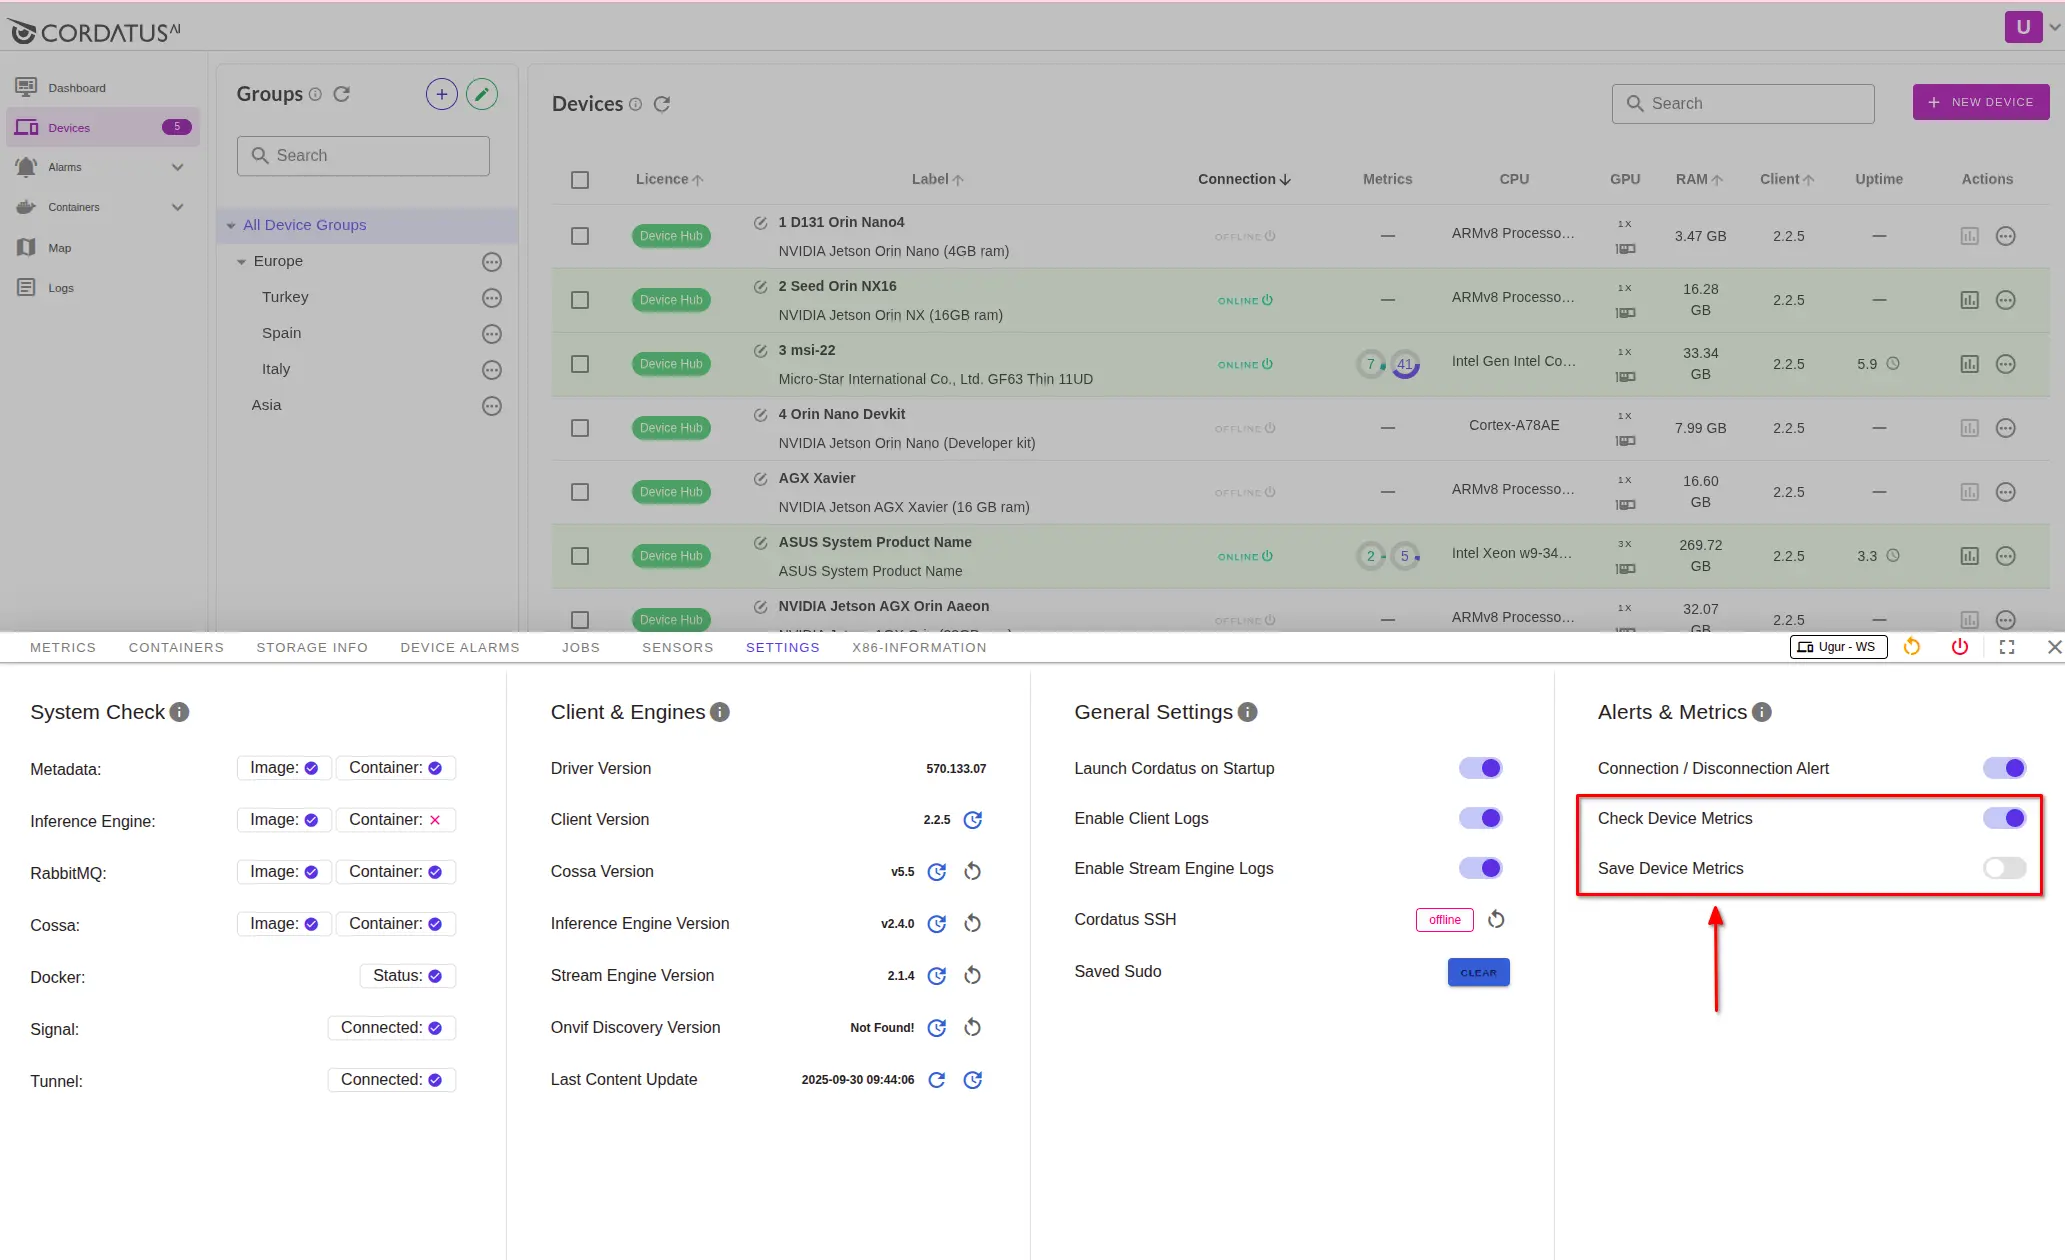Image resolution: width=2065 pixels, height=1260 pixels.
Task: Click the NEW DEVICE button
Action: click(1980, 101)
